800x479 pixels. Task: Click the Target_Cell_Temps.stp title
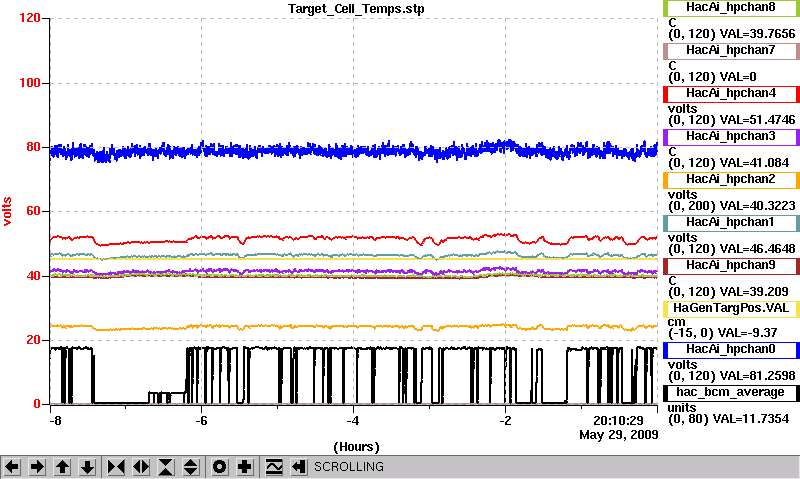point(356,9)
